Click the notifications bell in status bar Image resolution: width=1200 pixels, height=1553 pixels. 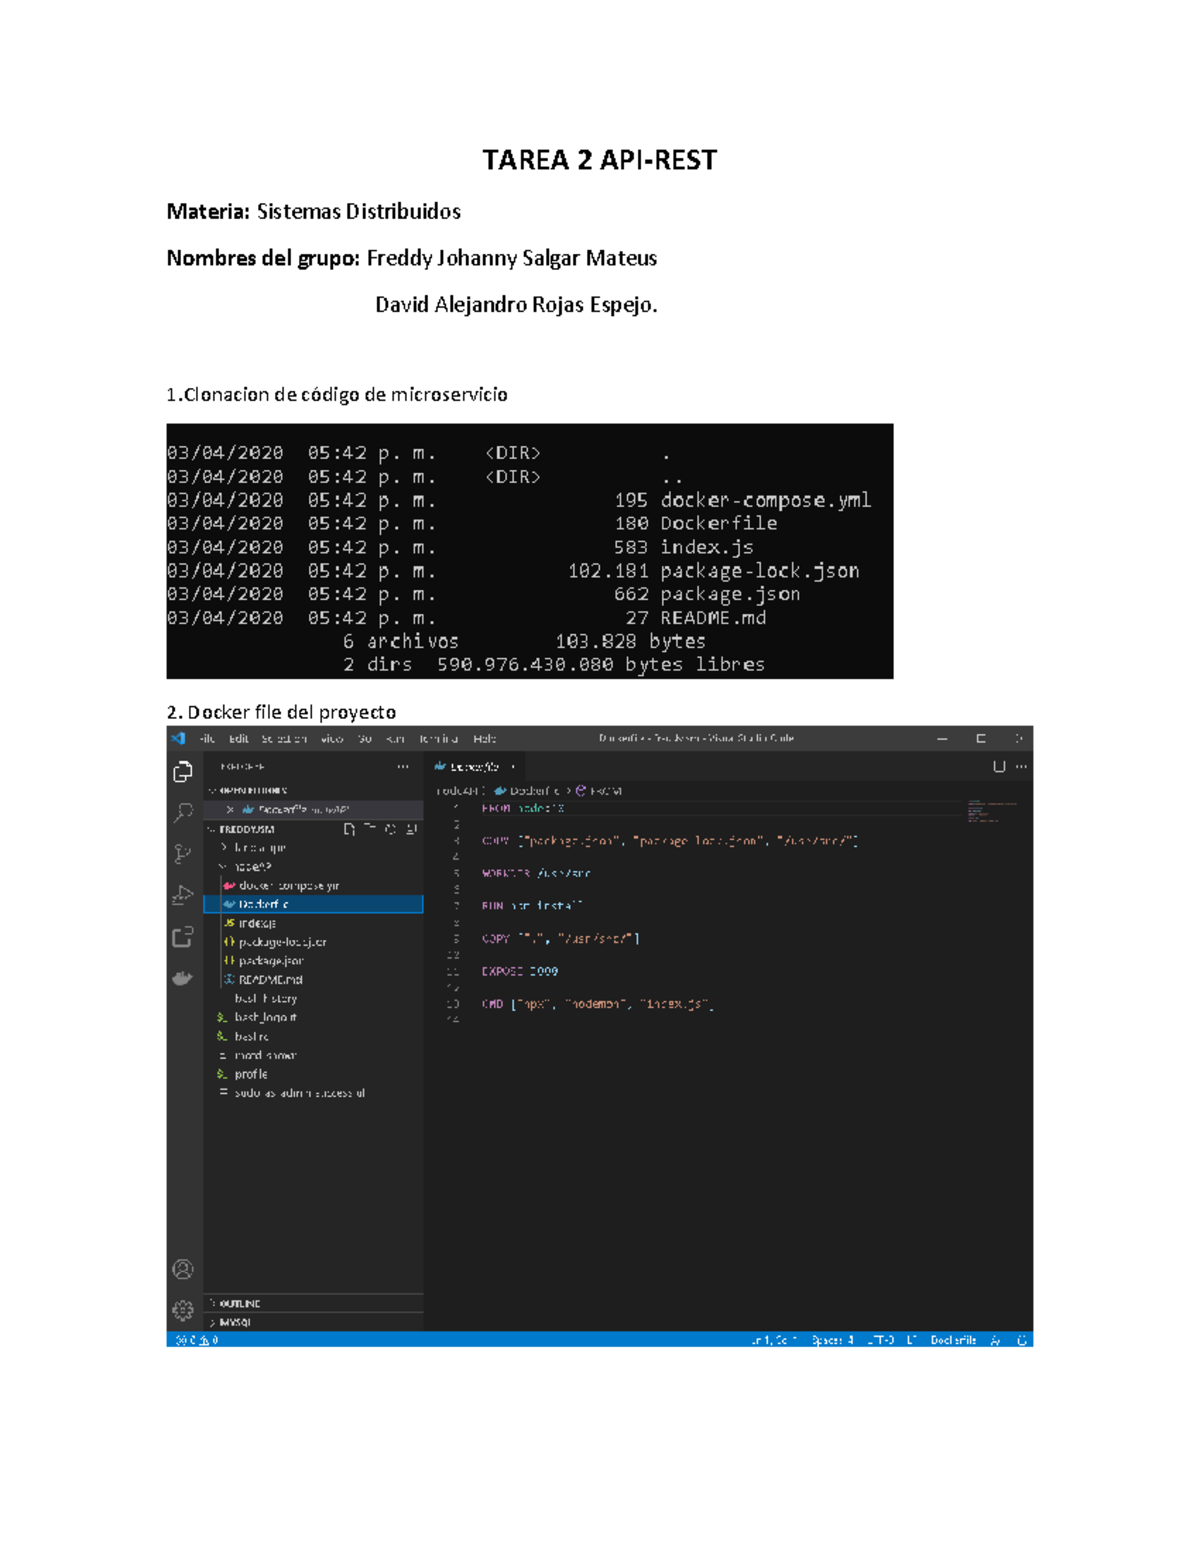pos(1022,1340)
